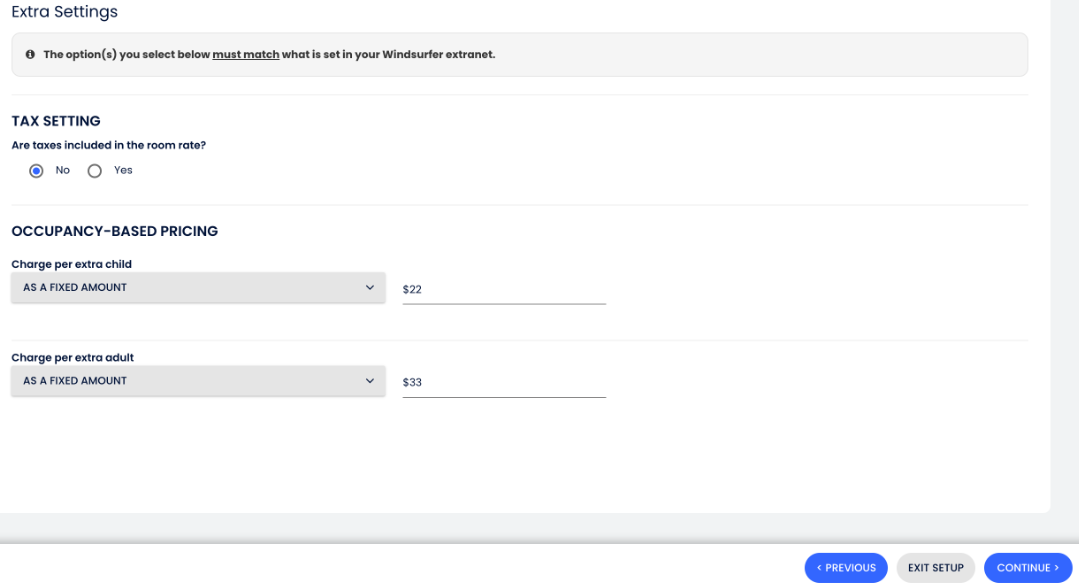Click the TAX SETTING section title
This screenshot has width=1079, height=588.
coord(56,121)
